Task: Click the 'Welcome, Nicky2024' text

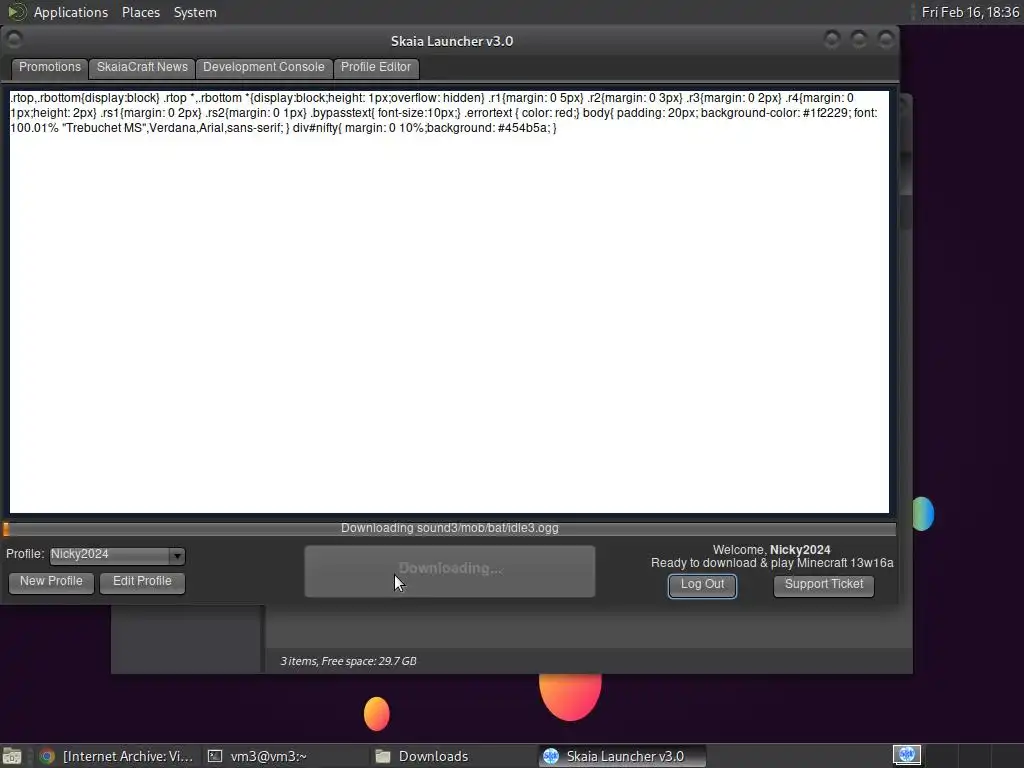Action: pyautogui.click(x=771, y=550)
